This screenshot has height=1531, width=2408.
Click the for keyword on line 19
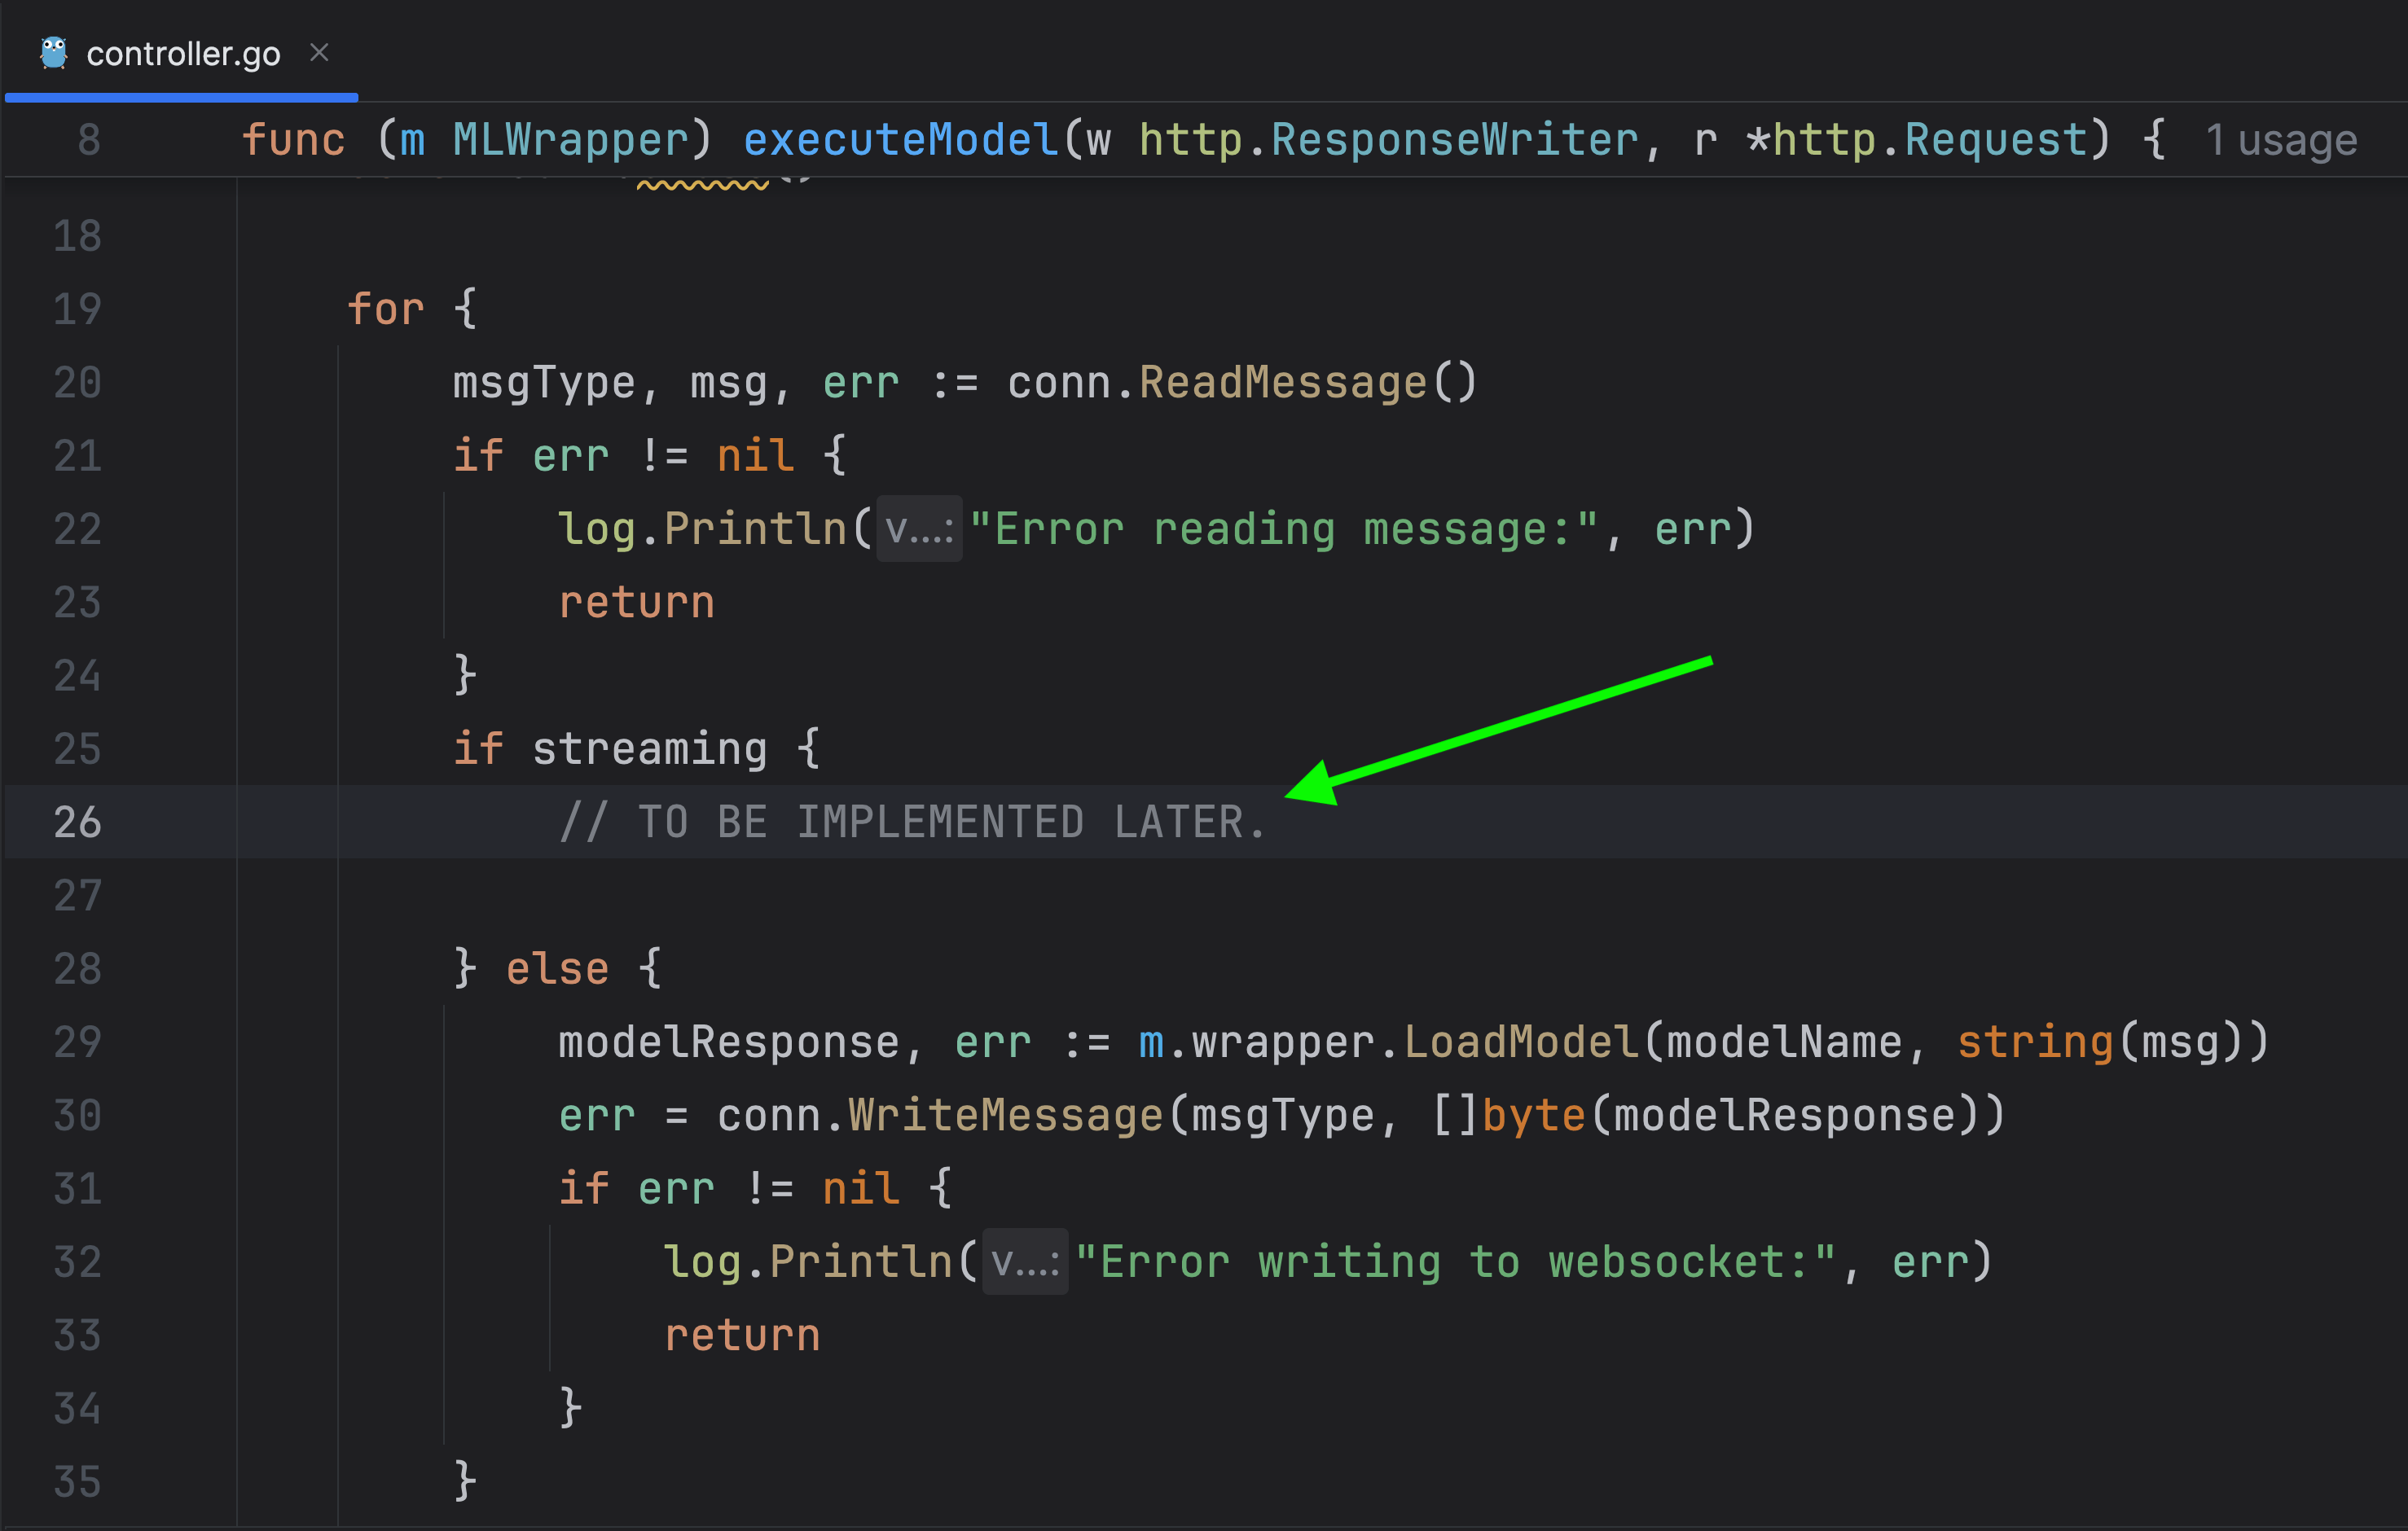click(385, 309)
